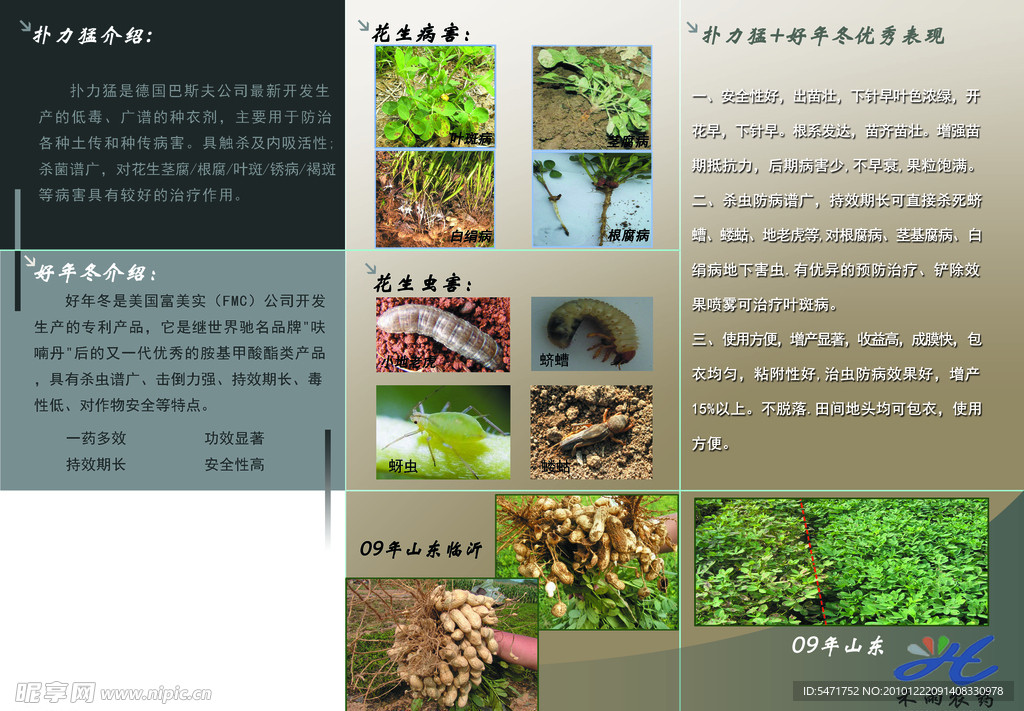Select the 根腐病 root rot photo
Image resolution: width=1024 pixels, height=711 pixels.
(591, 198)
